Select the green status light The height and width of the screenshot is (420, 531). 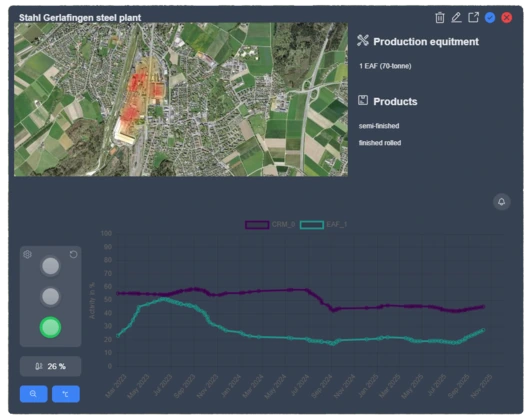point(50,327)
